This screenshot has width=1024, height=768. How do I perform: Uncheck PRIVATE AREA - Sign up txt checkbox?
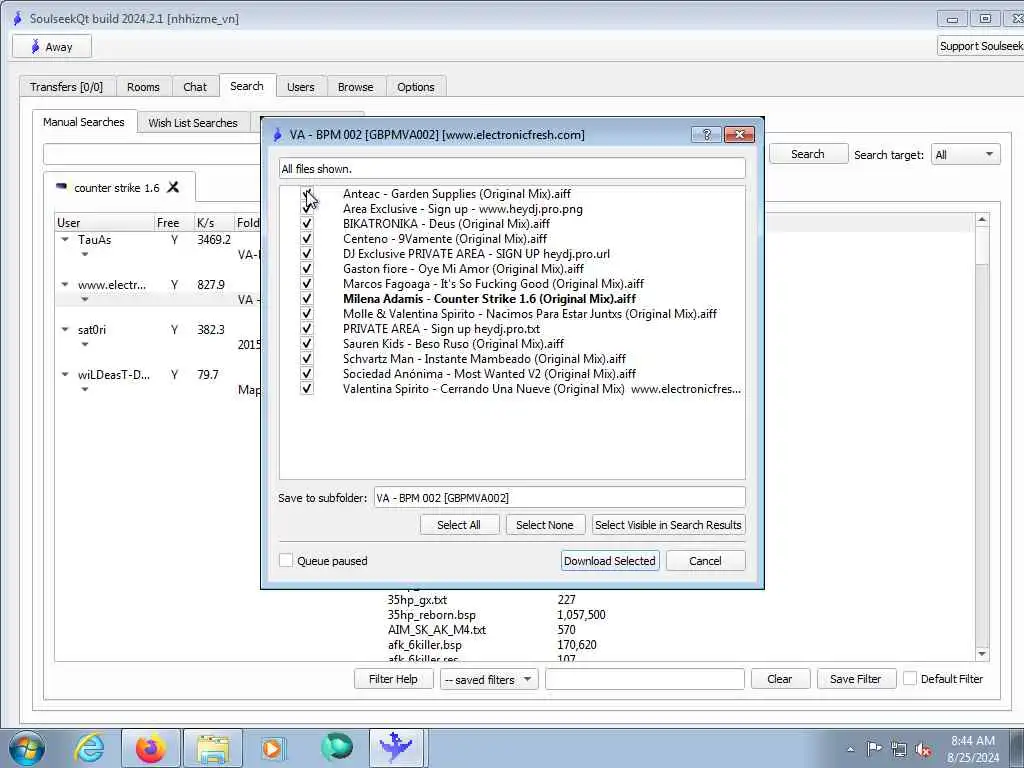coord(306,328)
